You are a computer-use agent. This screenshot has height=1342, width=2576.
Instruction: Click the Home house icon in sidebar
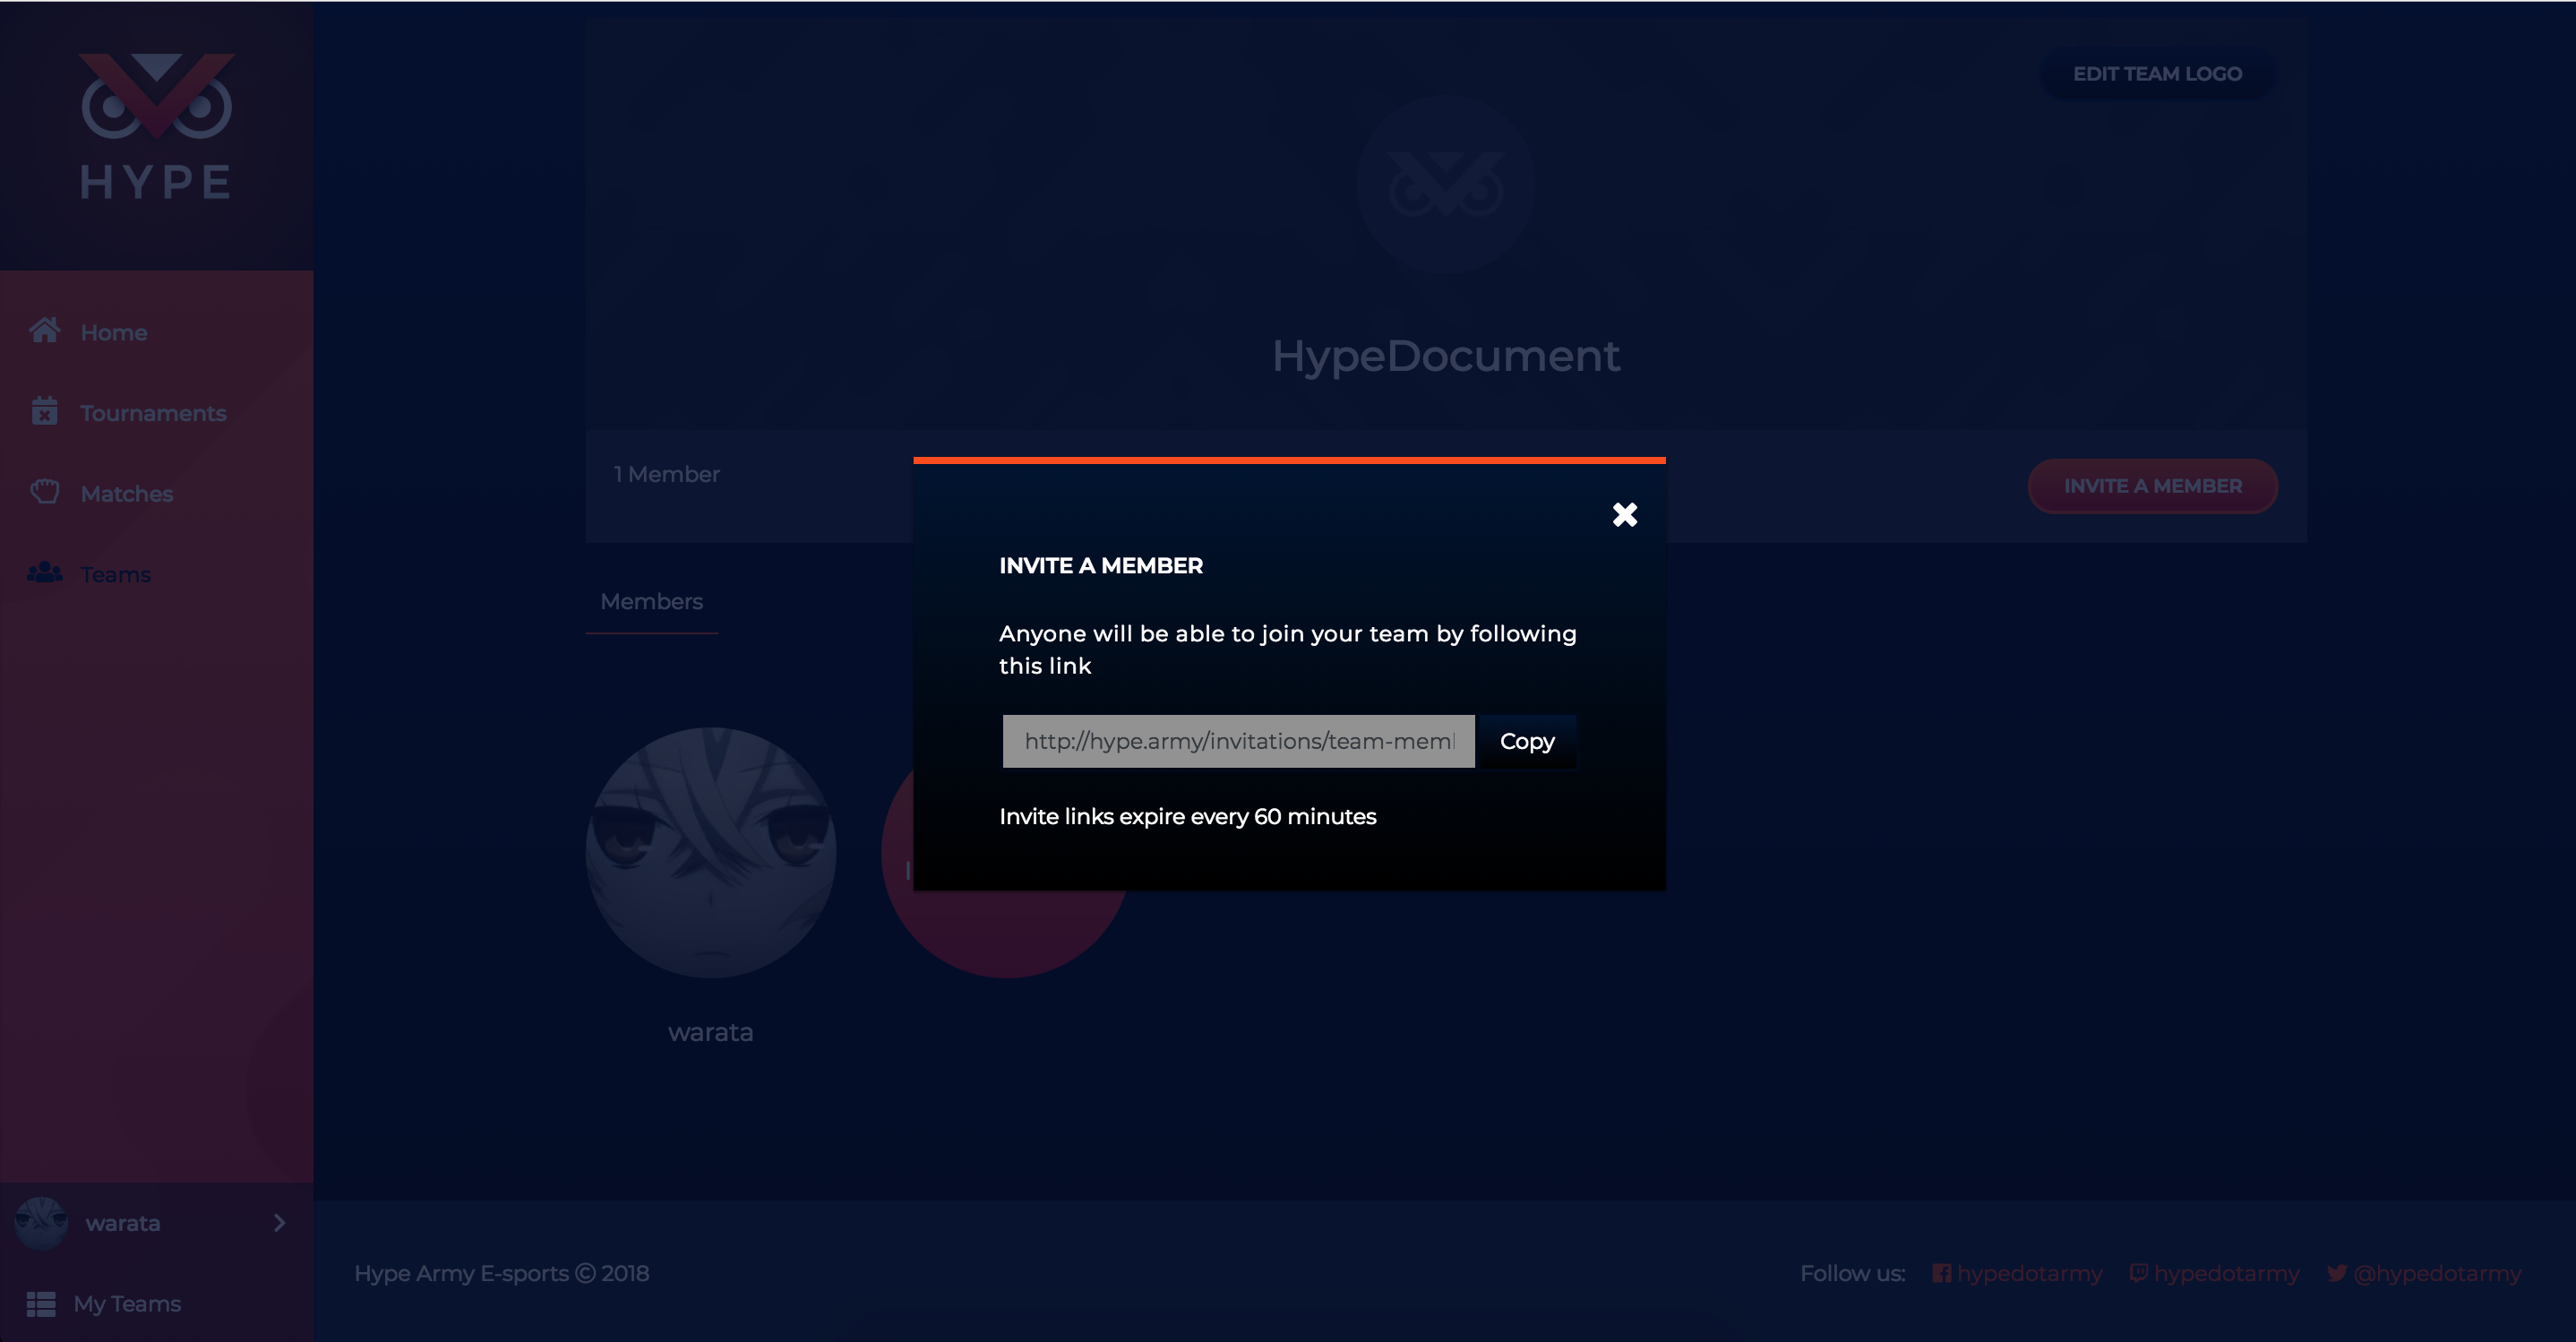click(x=44, y=330)
